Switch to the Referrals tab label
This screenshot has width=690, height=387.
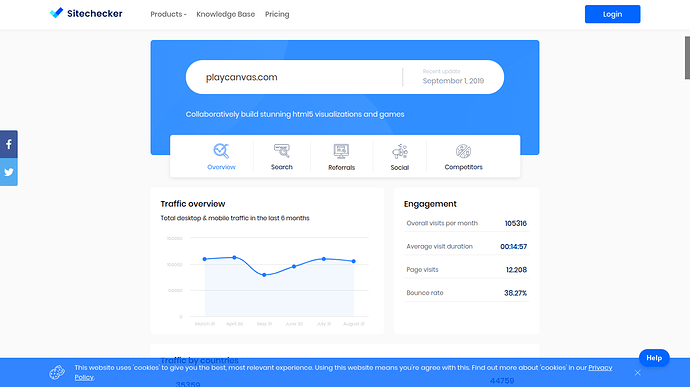pos(341,168)
